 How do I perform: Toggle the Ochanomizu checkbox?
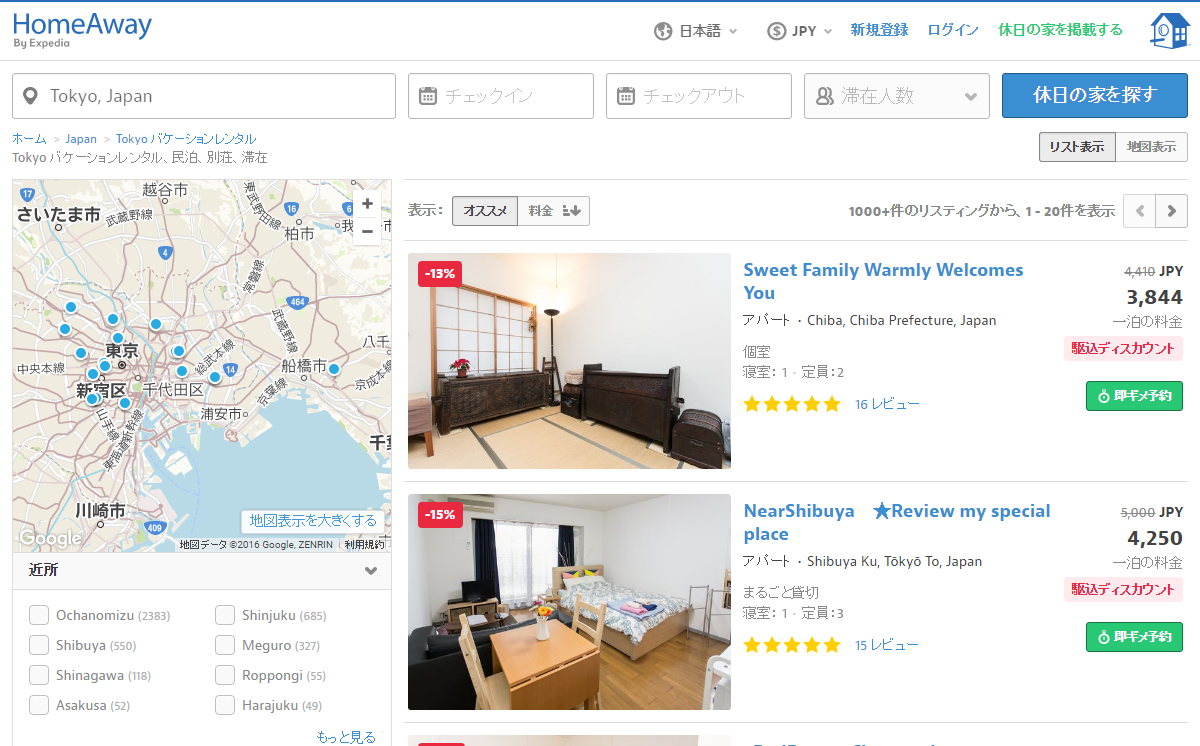(39, 615)
